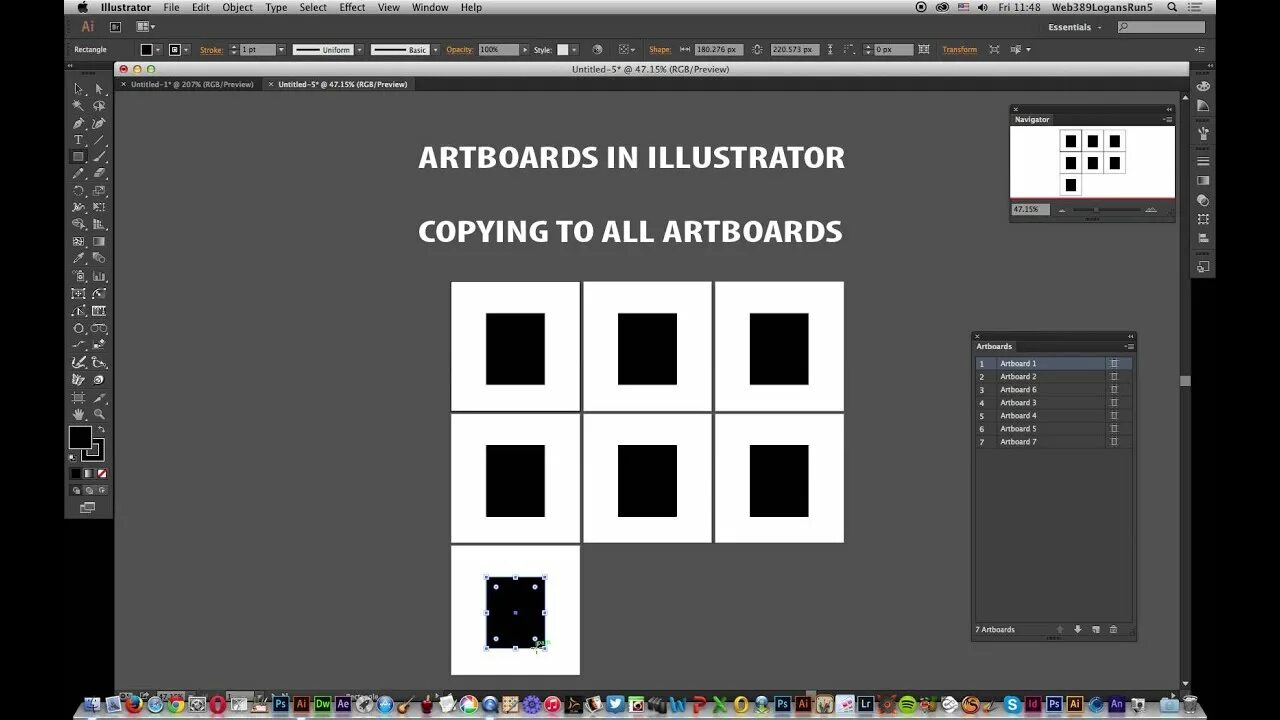Set fill to None in toolbox
Viewport: 1280px width, 720px height.
(x=102, y=473)
